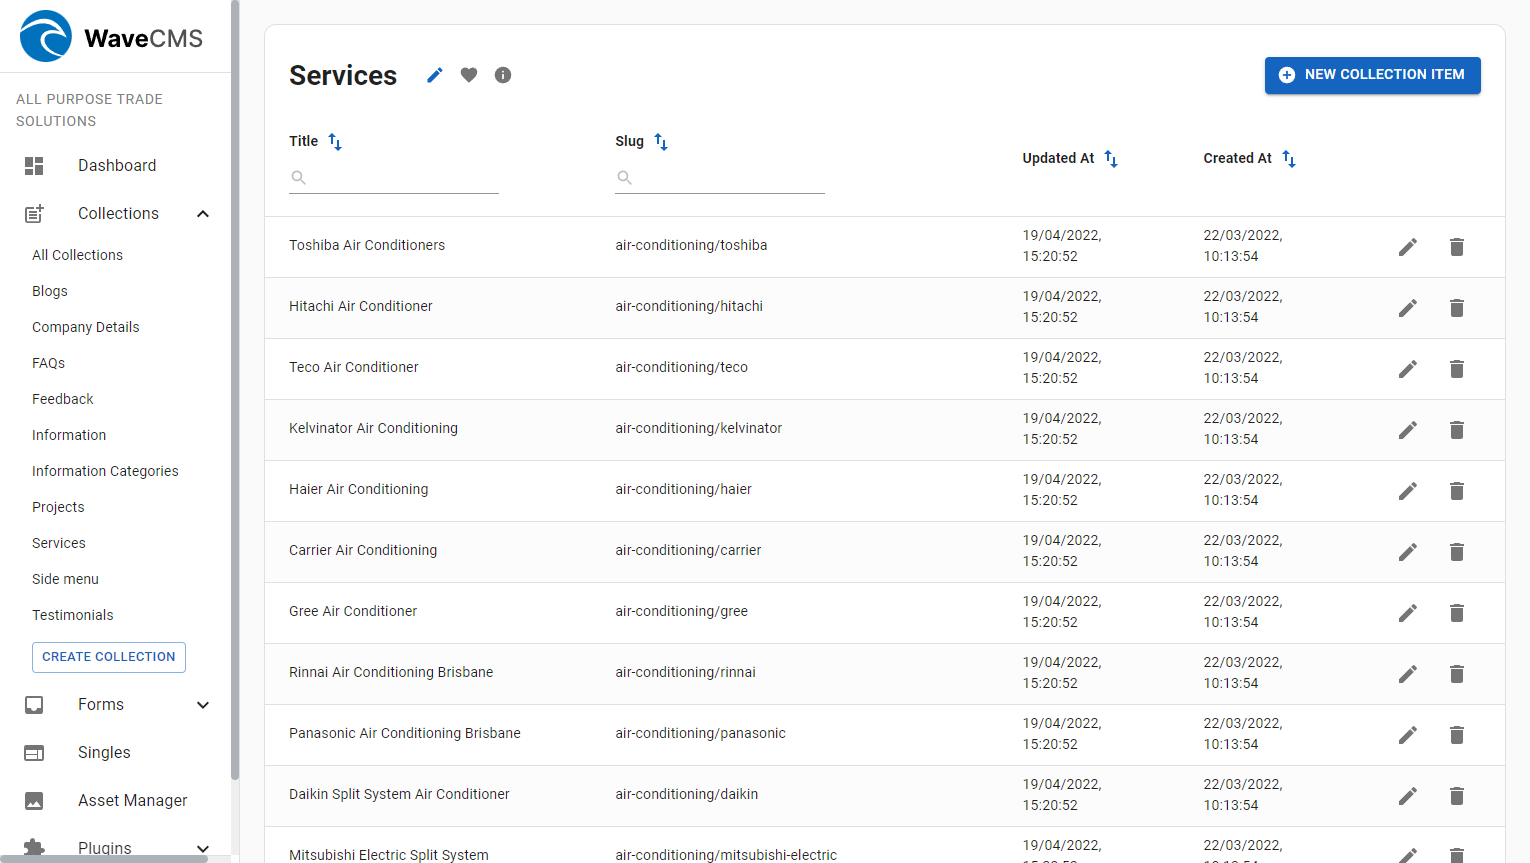Edit Carrier Air Conditioning row
Screen dimensions: 1530x863
click(x=1408, y=552)
